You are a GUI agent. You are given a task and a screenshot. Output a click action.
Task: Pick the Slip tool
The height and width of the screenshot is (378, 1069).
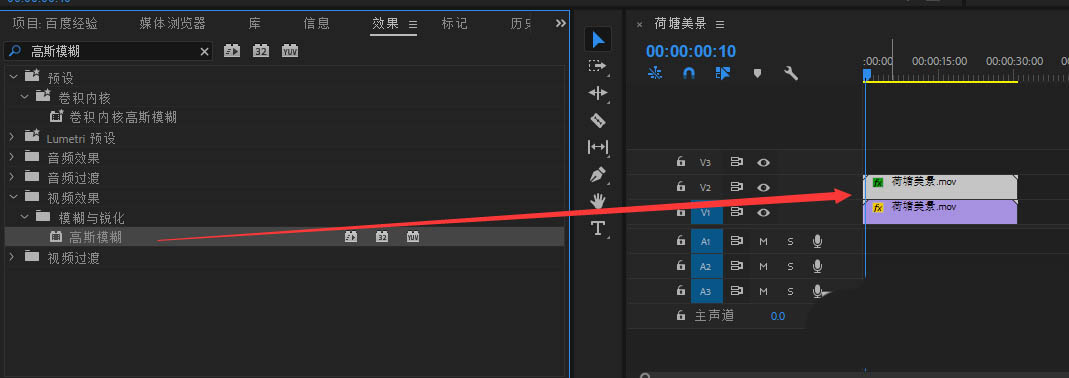597,147
